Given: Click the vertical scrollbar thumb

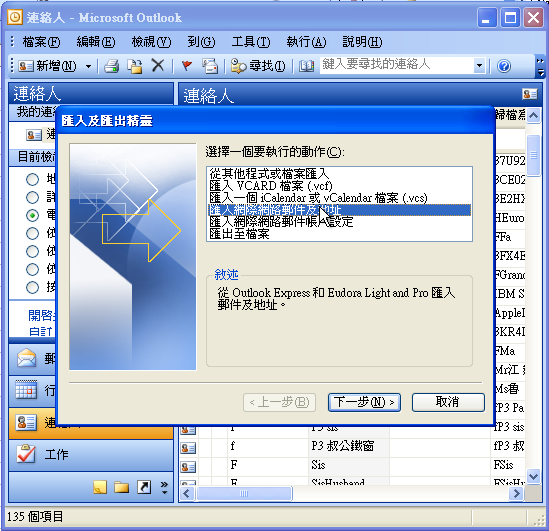Looking at the screenshot, I should click(x=534, y=155).
